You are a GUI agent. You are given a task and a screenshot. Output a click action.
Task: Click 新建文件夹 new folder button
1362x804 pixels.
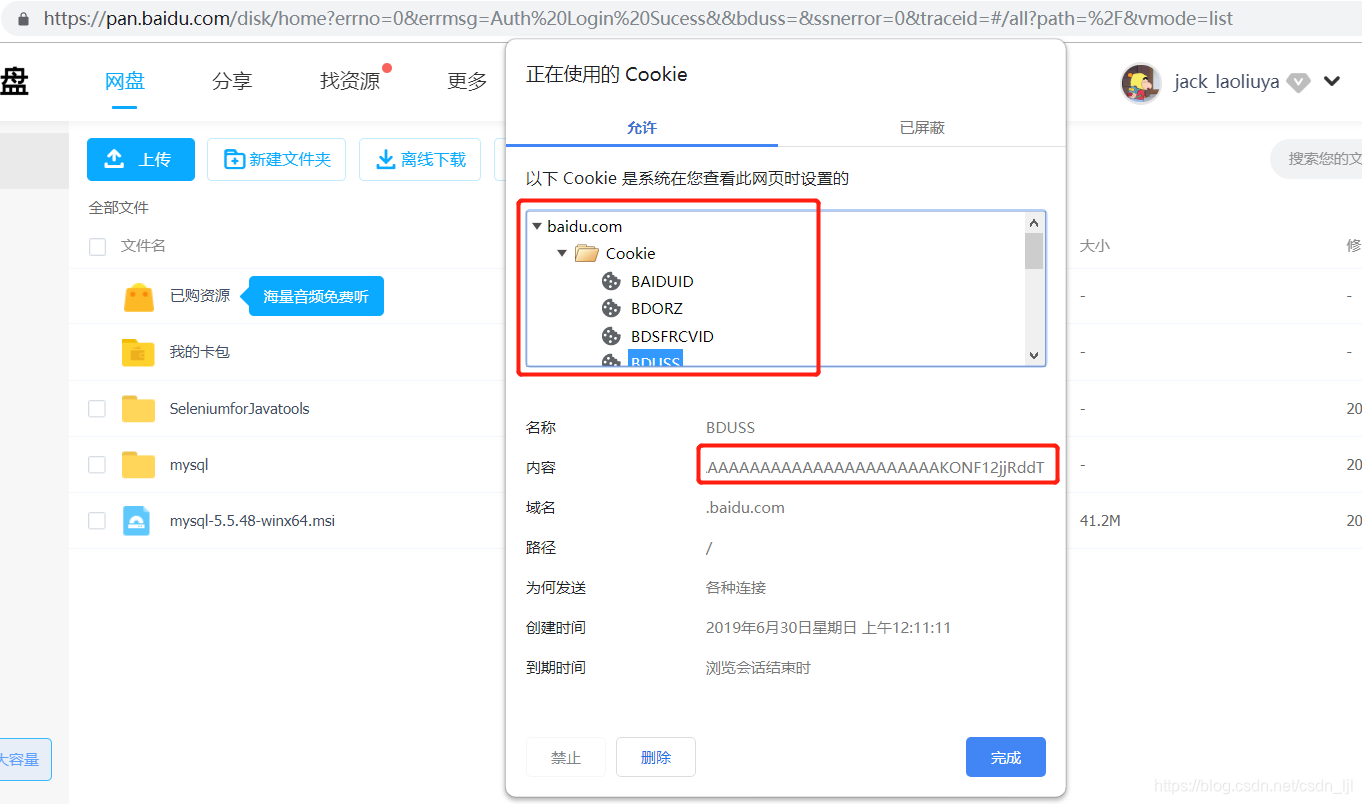pos(276,159)
